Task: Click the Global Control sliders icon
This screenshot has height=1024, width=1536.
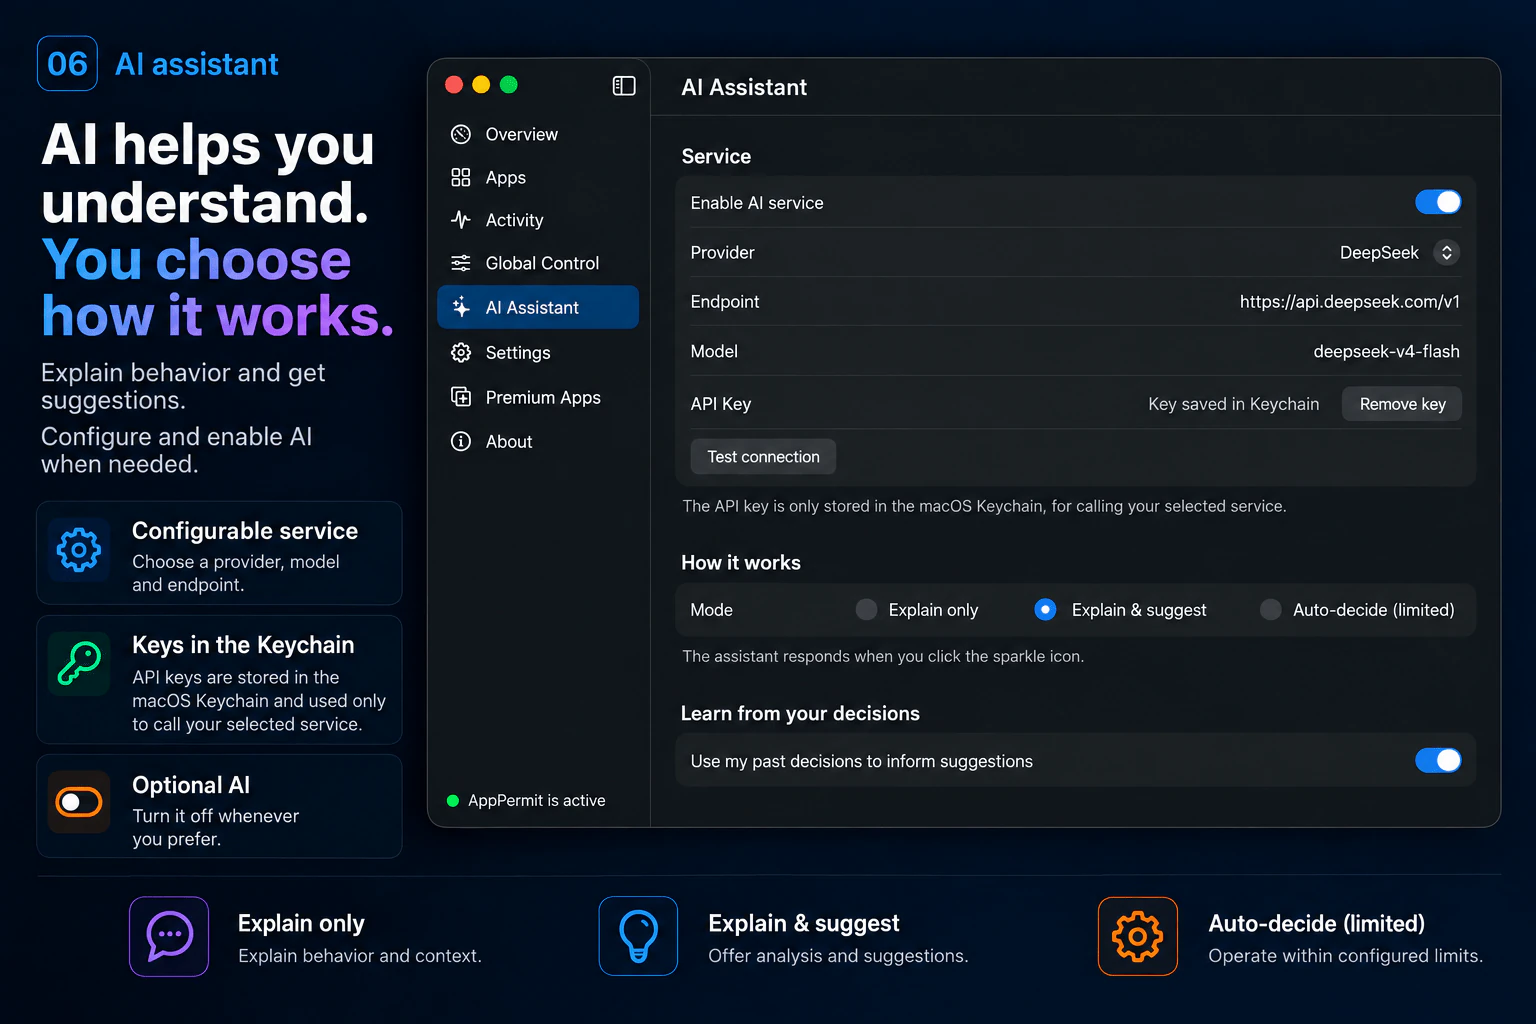Action: pyautogui.click(x=461, y=263)
